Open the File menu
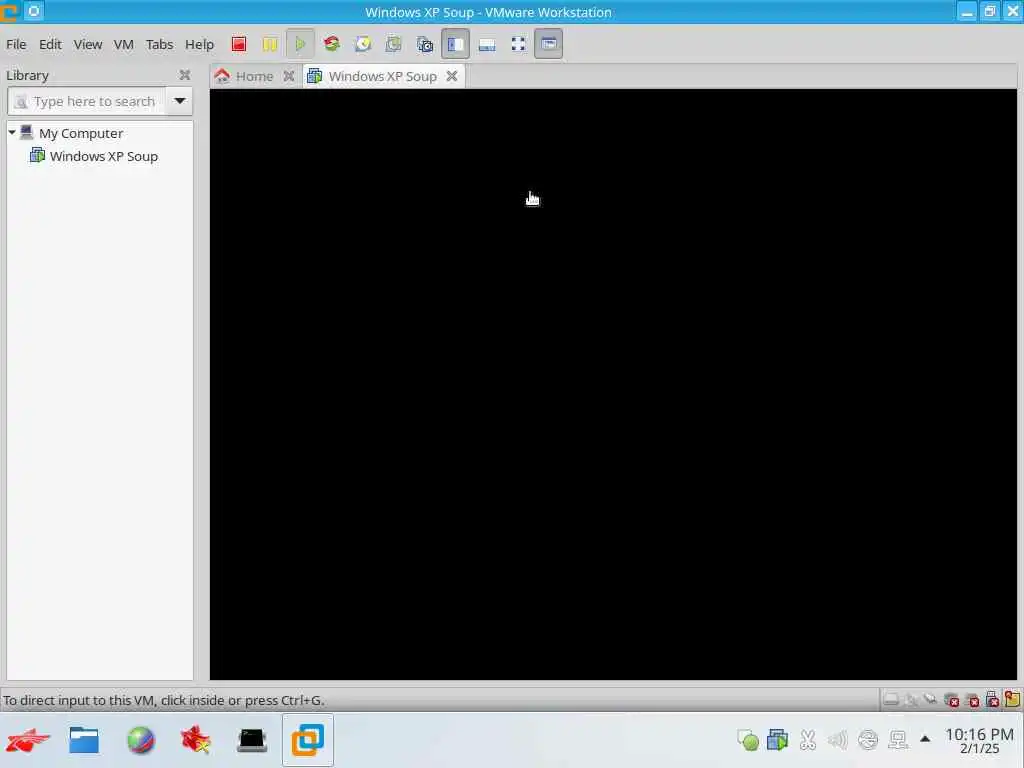1024x768 pixels. [16, 44]
